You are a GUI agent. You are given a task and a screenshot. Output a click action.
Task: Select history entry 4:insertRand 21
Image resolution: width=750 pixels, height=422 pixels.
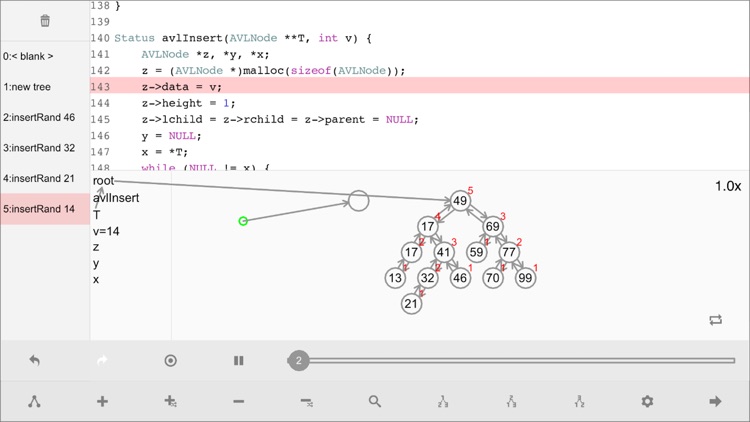[45, 178]
